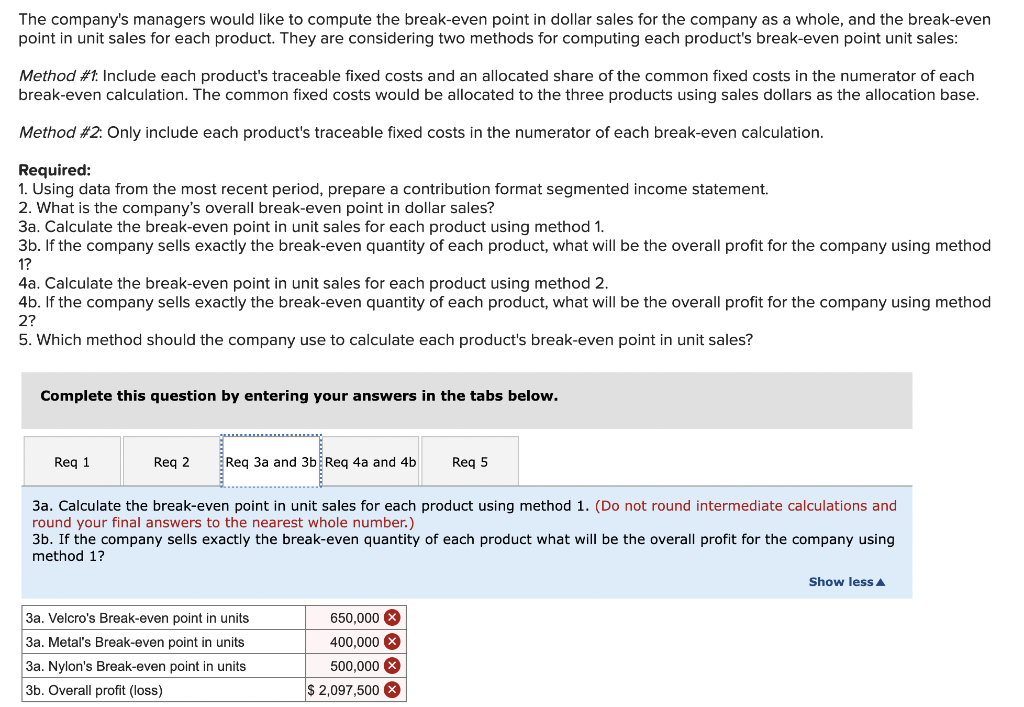Click the error icon next to Metal's break-even
Screen dimensions: 1024x707
pyautogui.click(x=391, y=641)
